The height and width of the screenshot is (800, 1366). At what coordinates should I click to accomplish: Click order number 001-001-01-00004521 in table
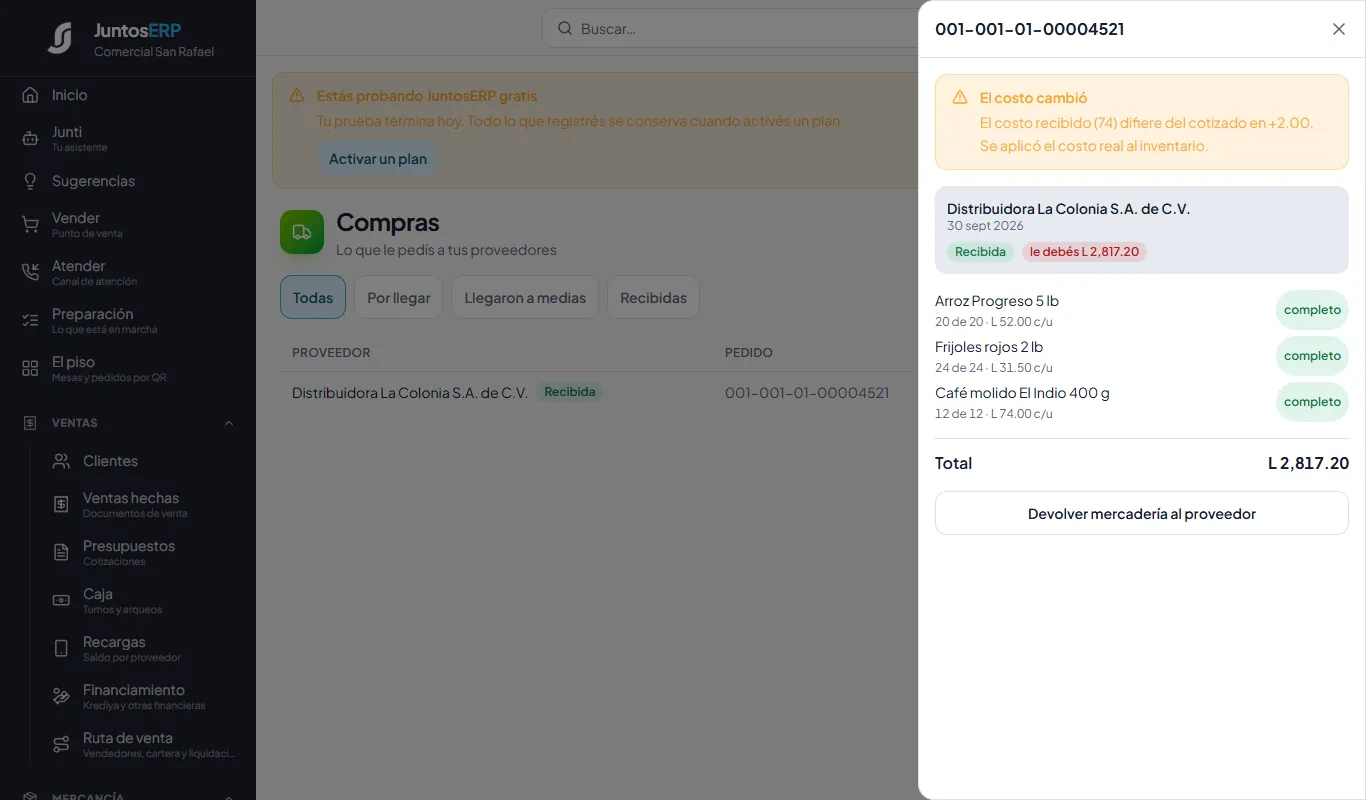click(807, 393)
